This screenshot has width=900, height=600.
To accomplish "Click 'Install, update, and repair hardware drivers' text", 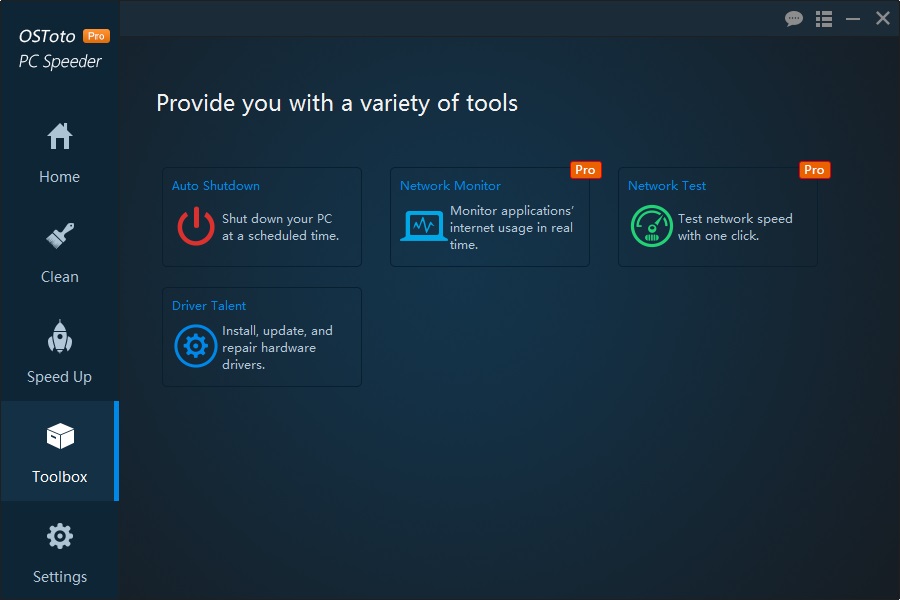I will (x=277, y=347).
